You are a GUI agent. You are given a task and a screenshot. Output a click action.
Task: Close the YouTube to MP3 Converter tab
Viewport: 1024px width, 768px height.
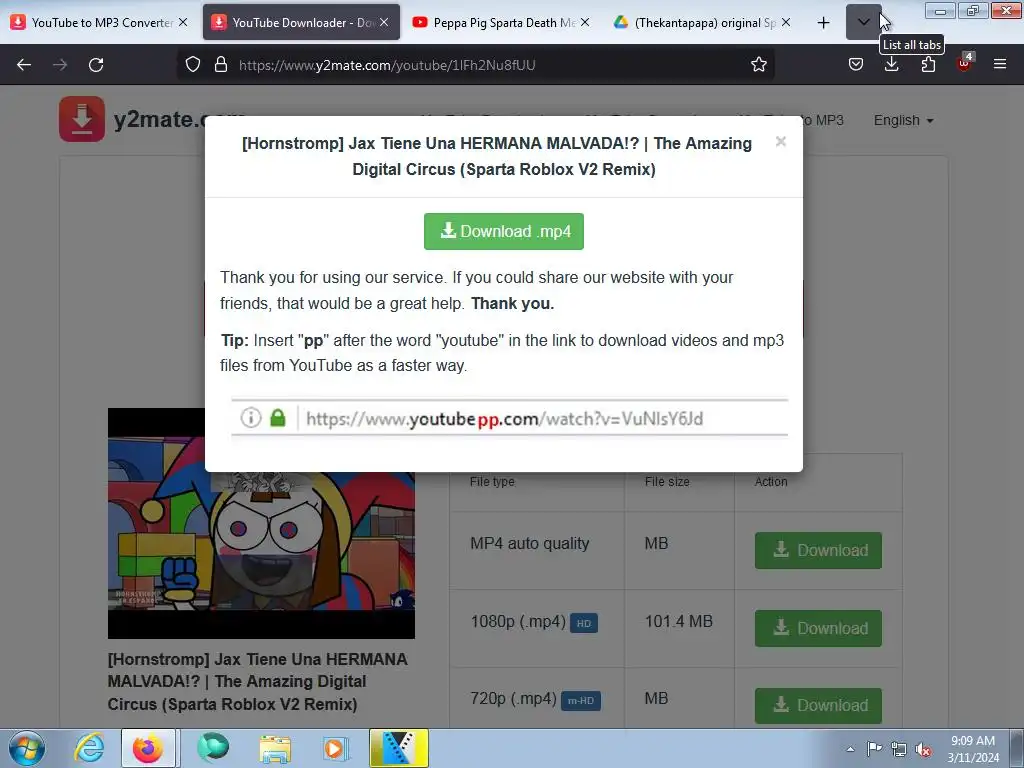[184, 23]
